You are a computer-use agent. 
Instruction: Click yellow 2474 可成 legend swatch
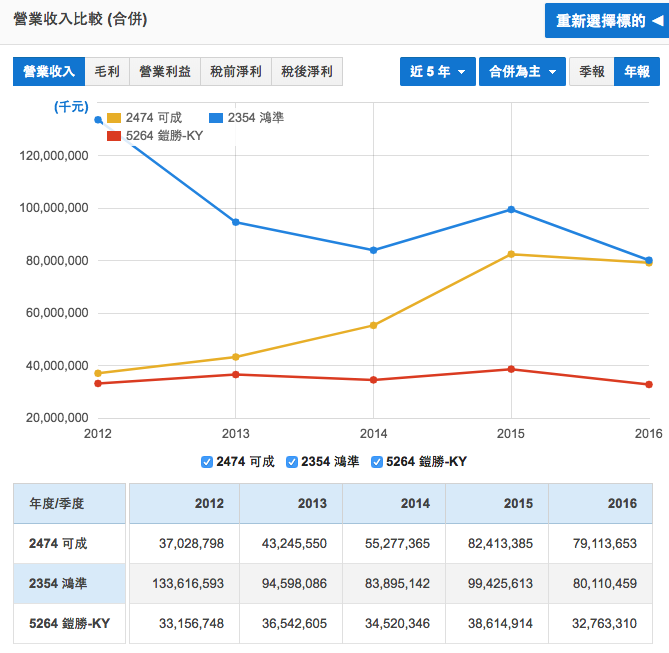pyautogui.click(x=114, y=118)
